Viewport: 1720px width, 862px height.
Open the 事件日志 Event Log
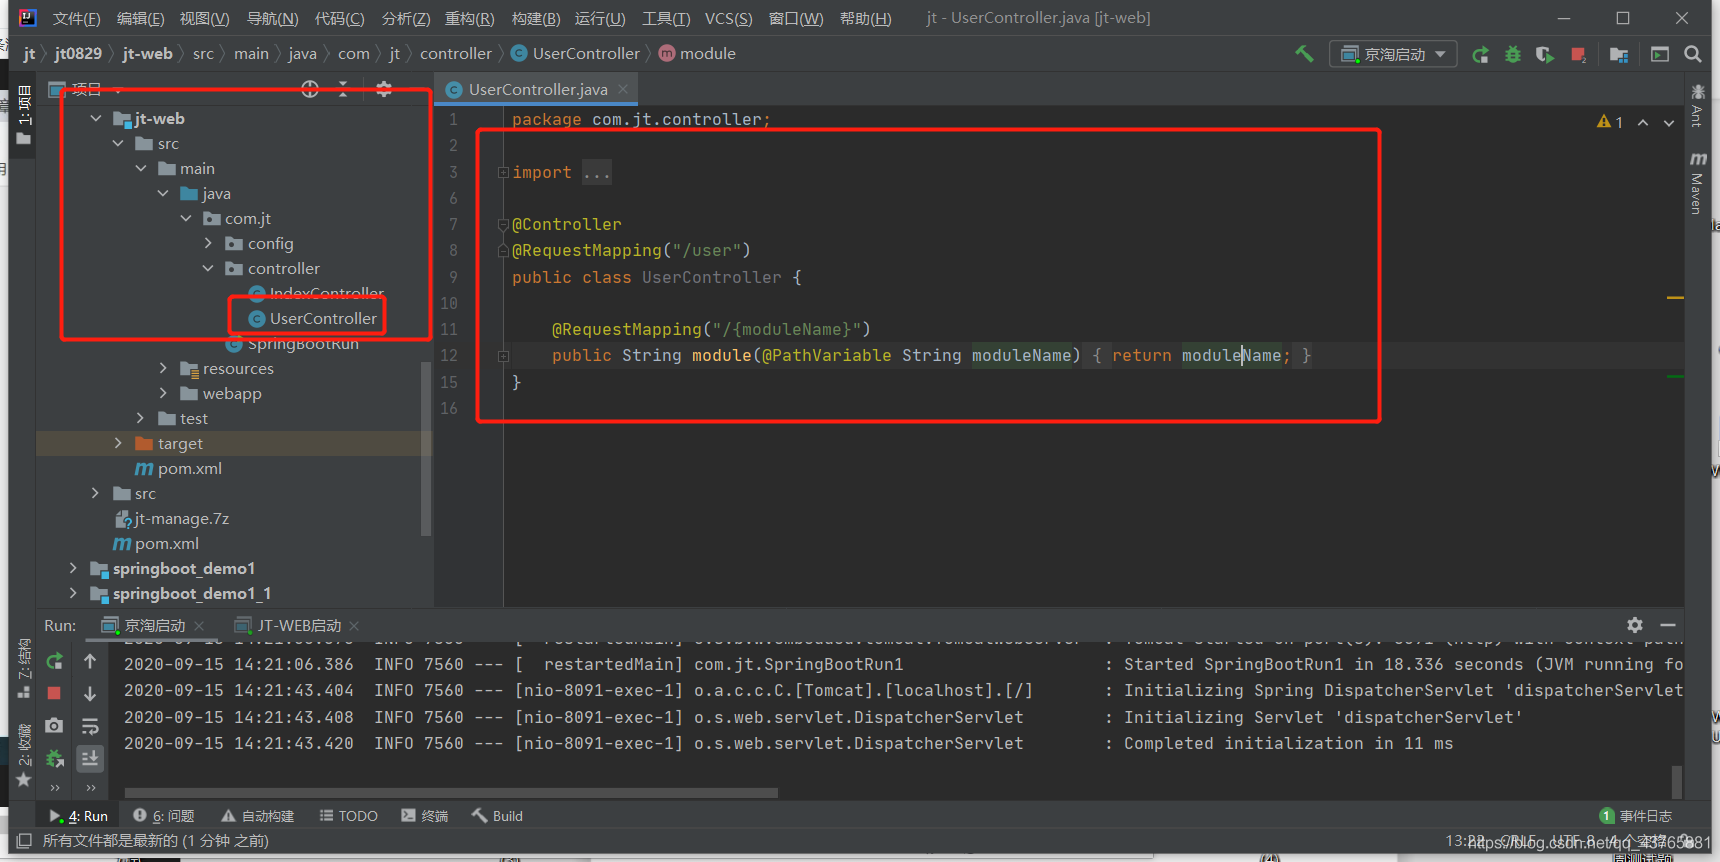[1635, 816]
